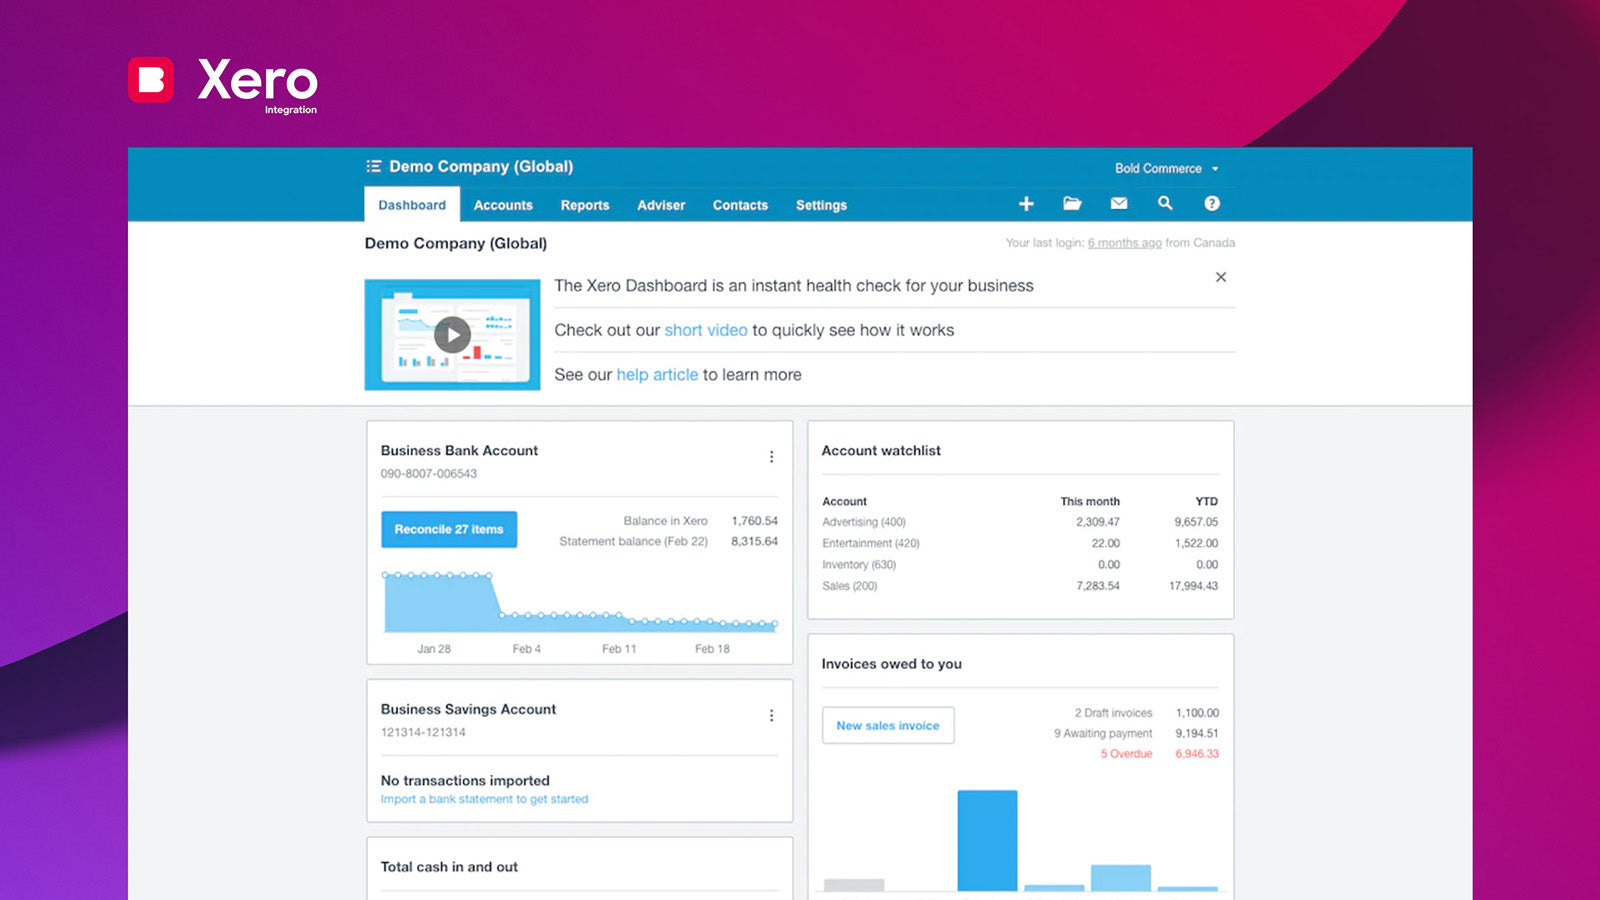1600x900 pixels.
Task: Open search with the magnifier icon
Action: pyautogui.click(x=1165, y=203)
